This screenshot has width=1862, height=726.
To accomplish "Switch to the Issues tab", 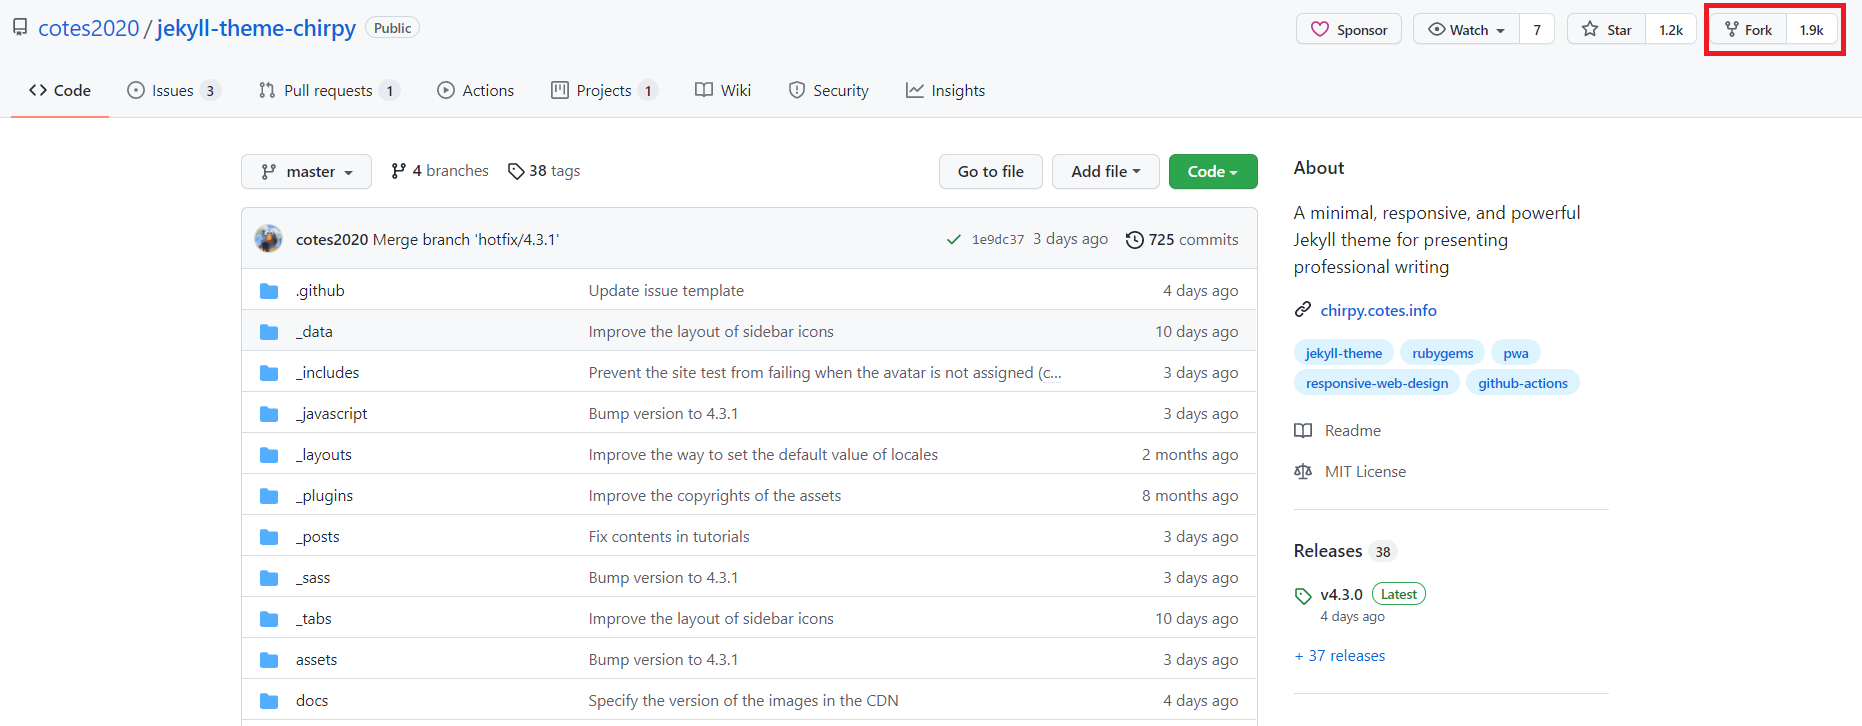I will click(172, 91).
